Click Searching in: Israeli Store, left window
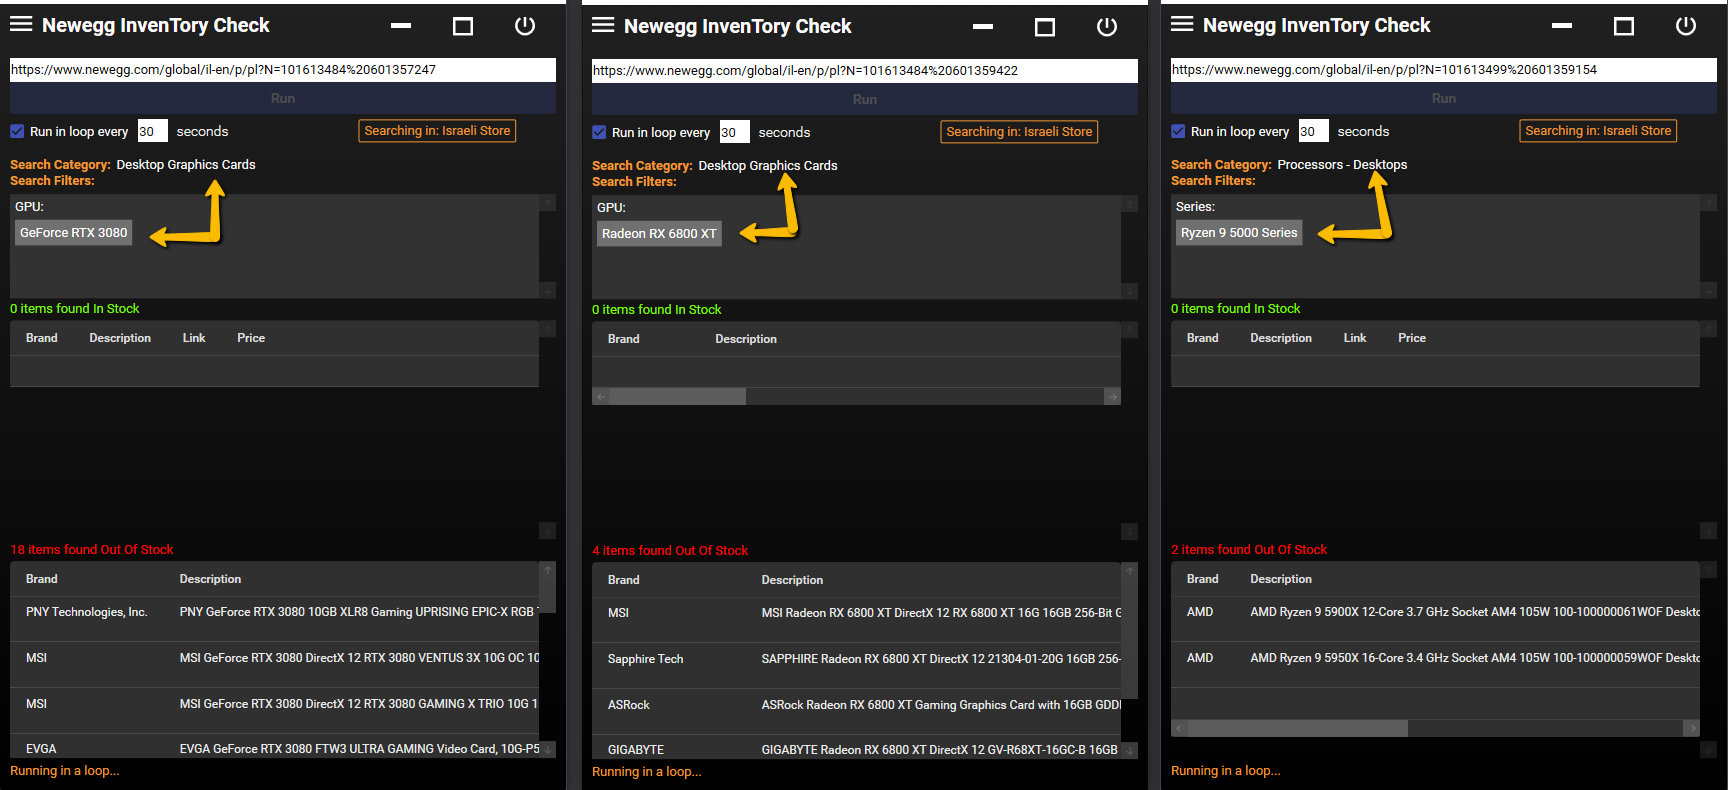 437,131
